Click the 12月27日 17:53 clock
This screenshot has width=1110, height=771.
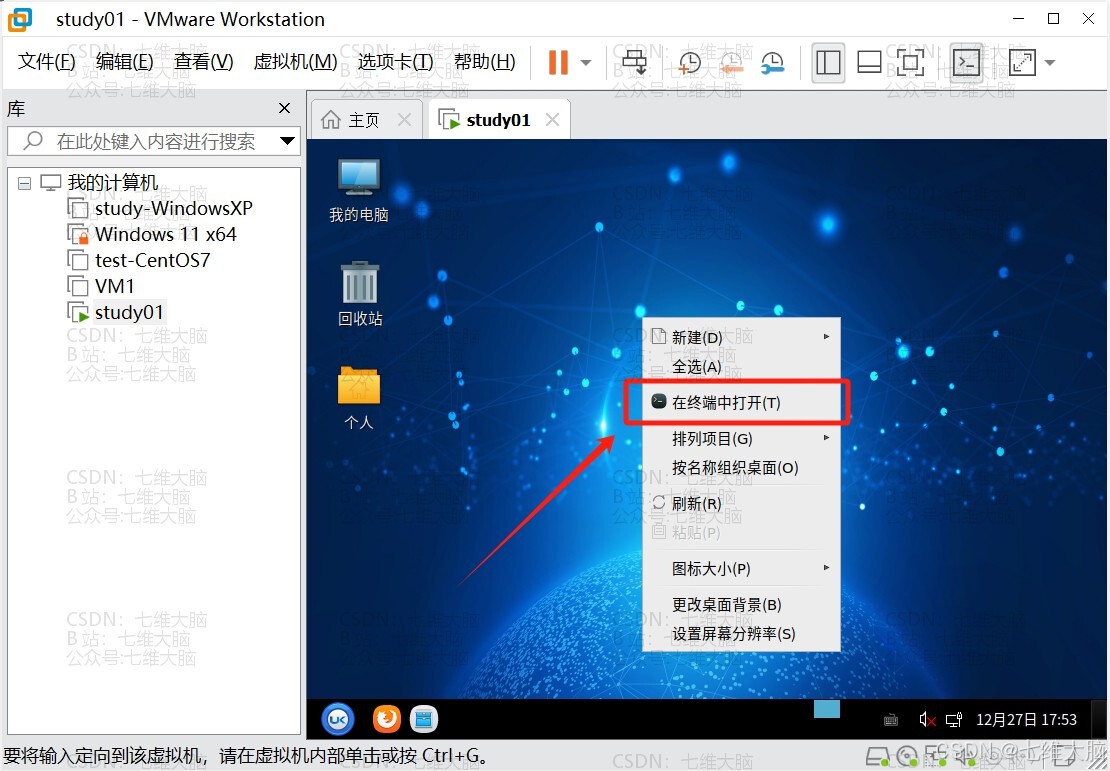pyautogui.click(x=1026, y=720)
